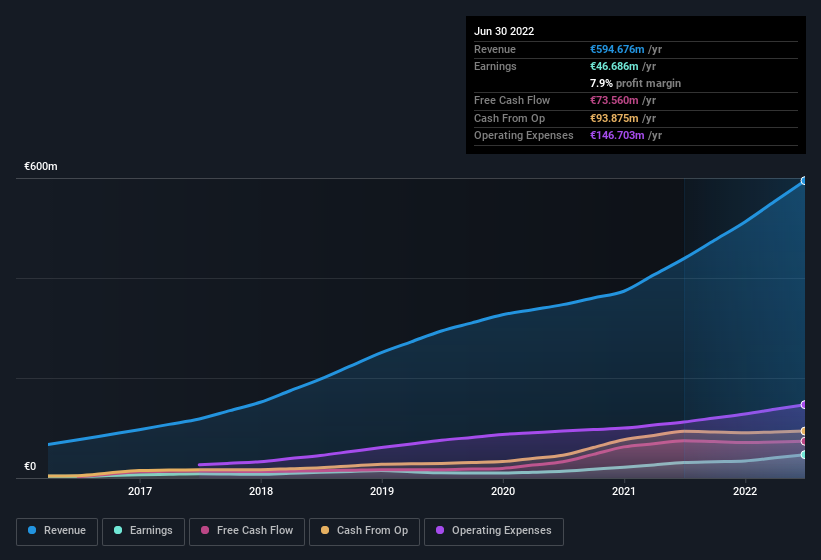Click the Free Cash Flow label in tooltip
Viewport: 821px width, 560px height.
pyautogui.click(x=512, y=100)
